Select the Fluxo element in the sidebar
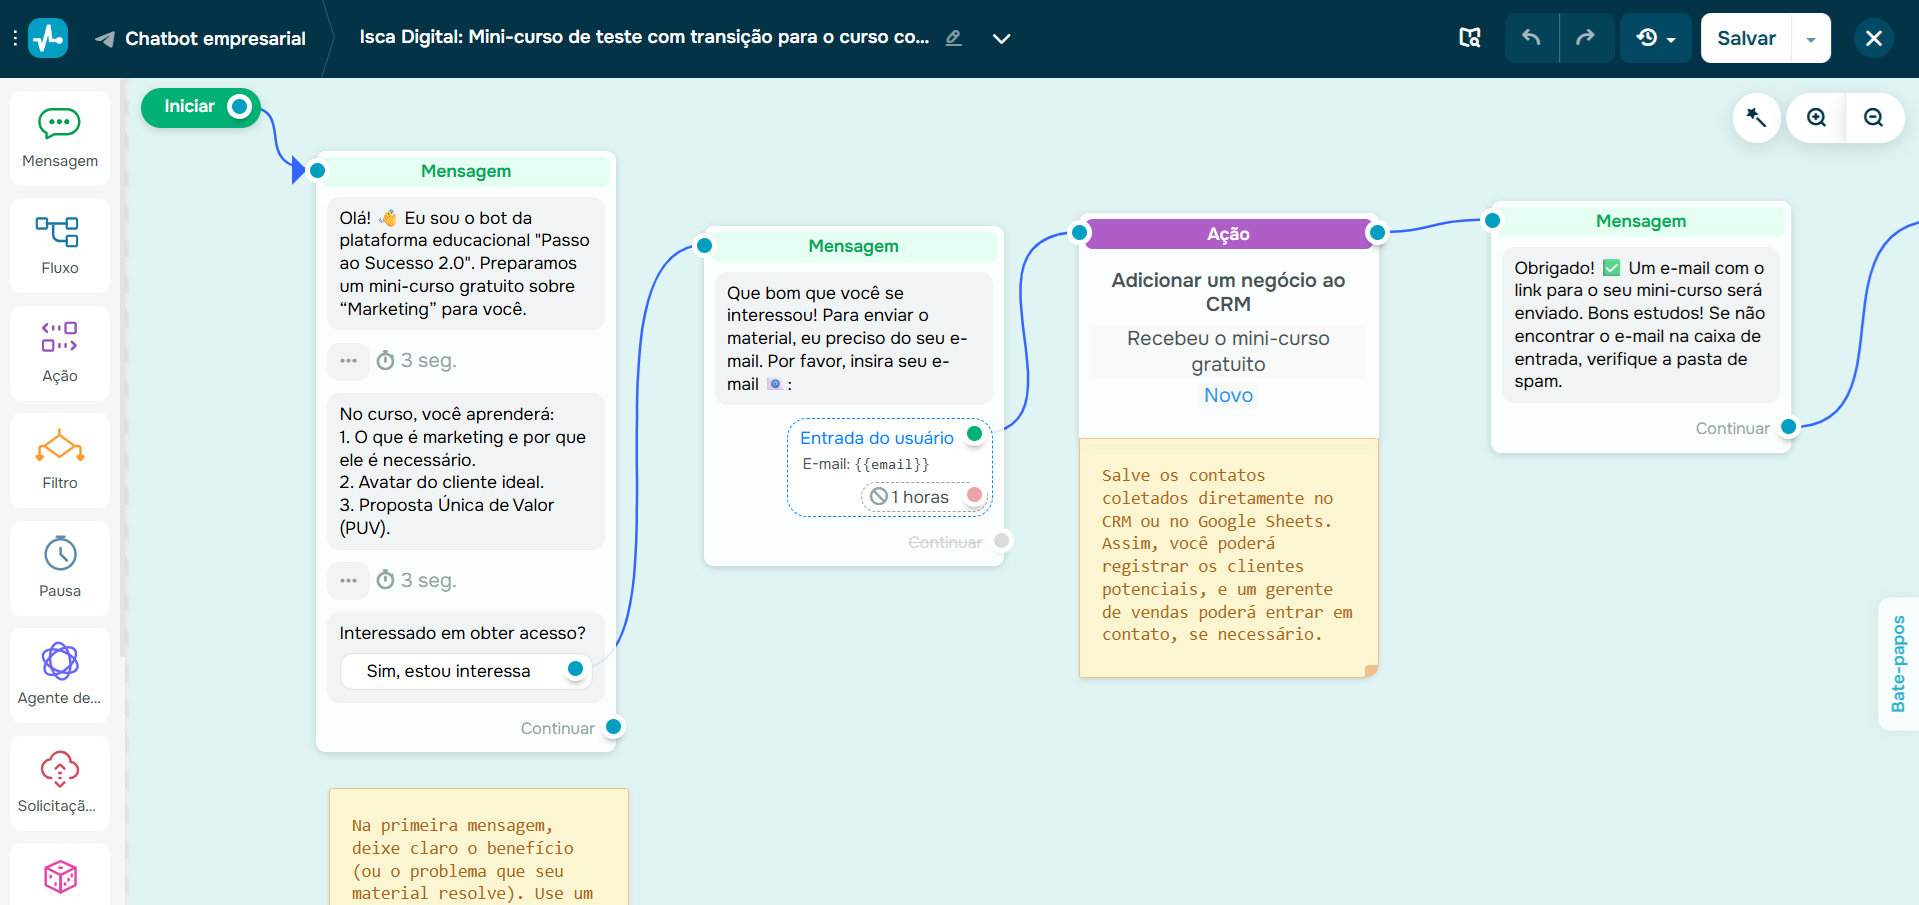The width and height of the screenshot is (1919, 905). (x=59, y=245)
